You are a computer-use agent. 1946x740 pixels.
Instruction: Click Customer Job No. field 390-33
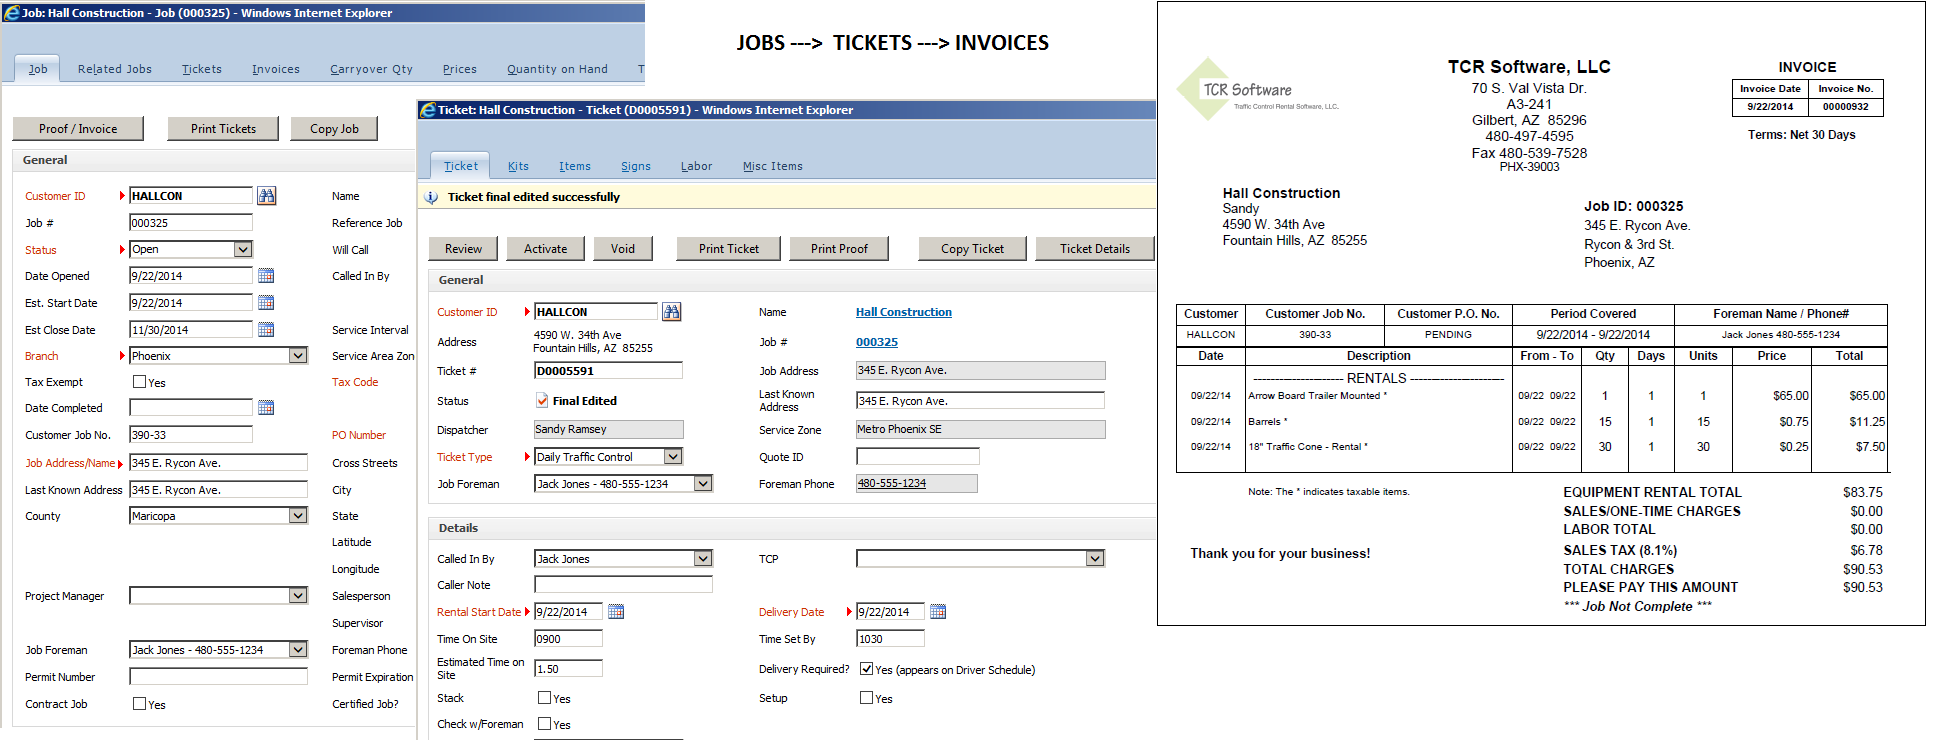[x=191, y=434]
